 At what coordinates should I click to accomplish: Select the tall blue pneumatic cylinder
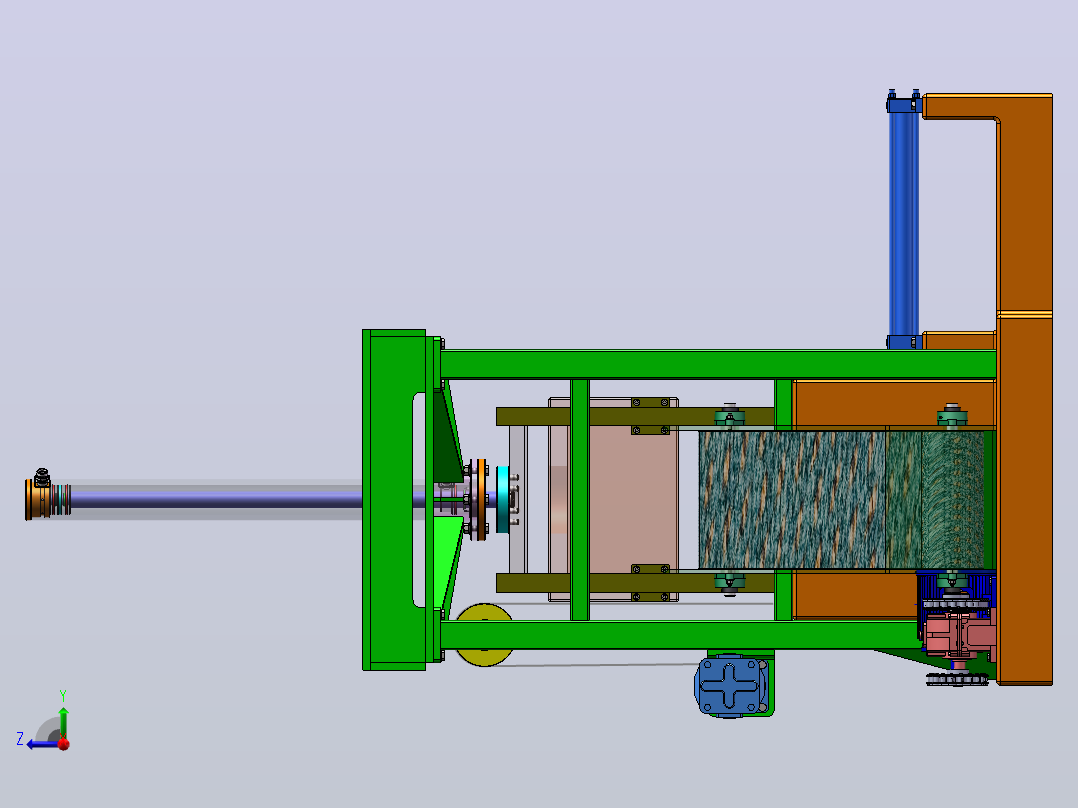tap(903, 223)
